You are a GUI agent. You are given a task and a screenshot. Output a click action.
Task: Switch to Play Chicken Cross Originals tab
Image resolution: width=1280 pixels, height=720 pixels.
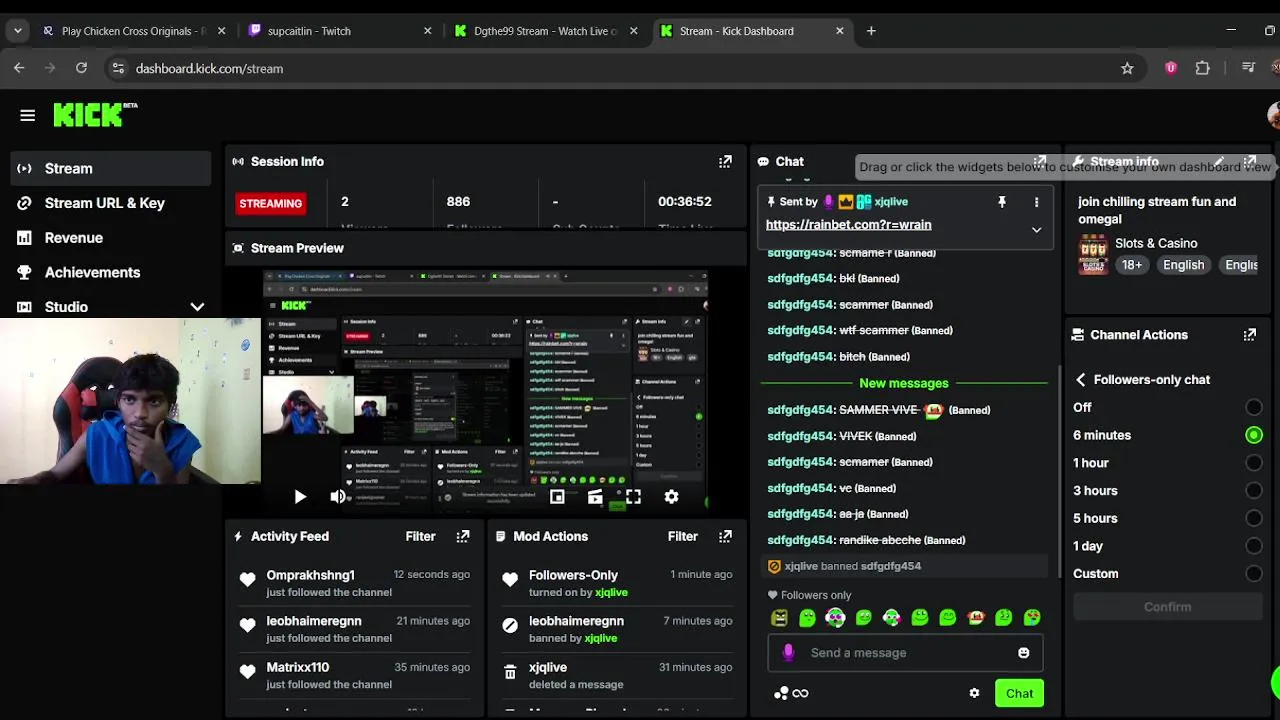[133, 31]
